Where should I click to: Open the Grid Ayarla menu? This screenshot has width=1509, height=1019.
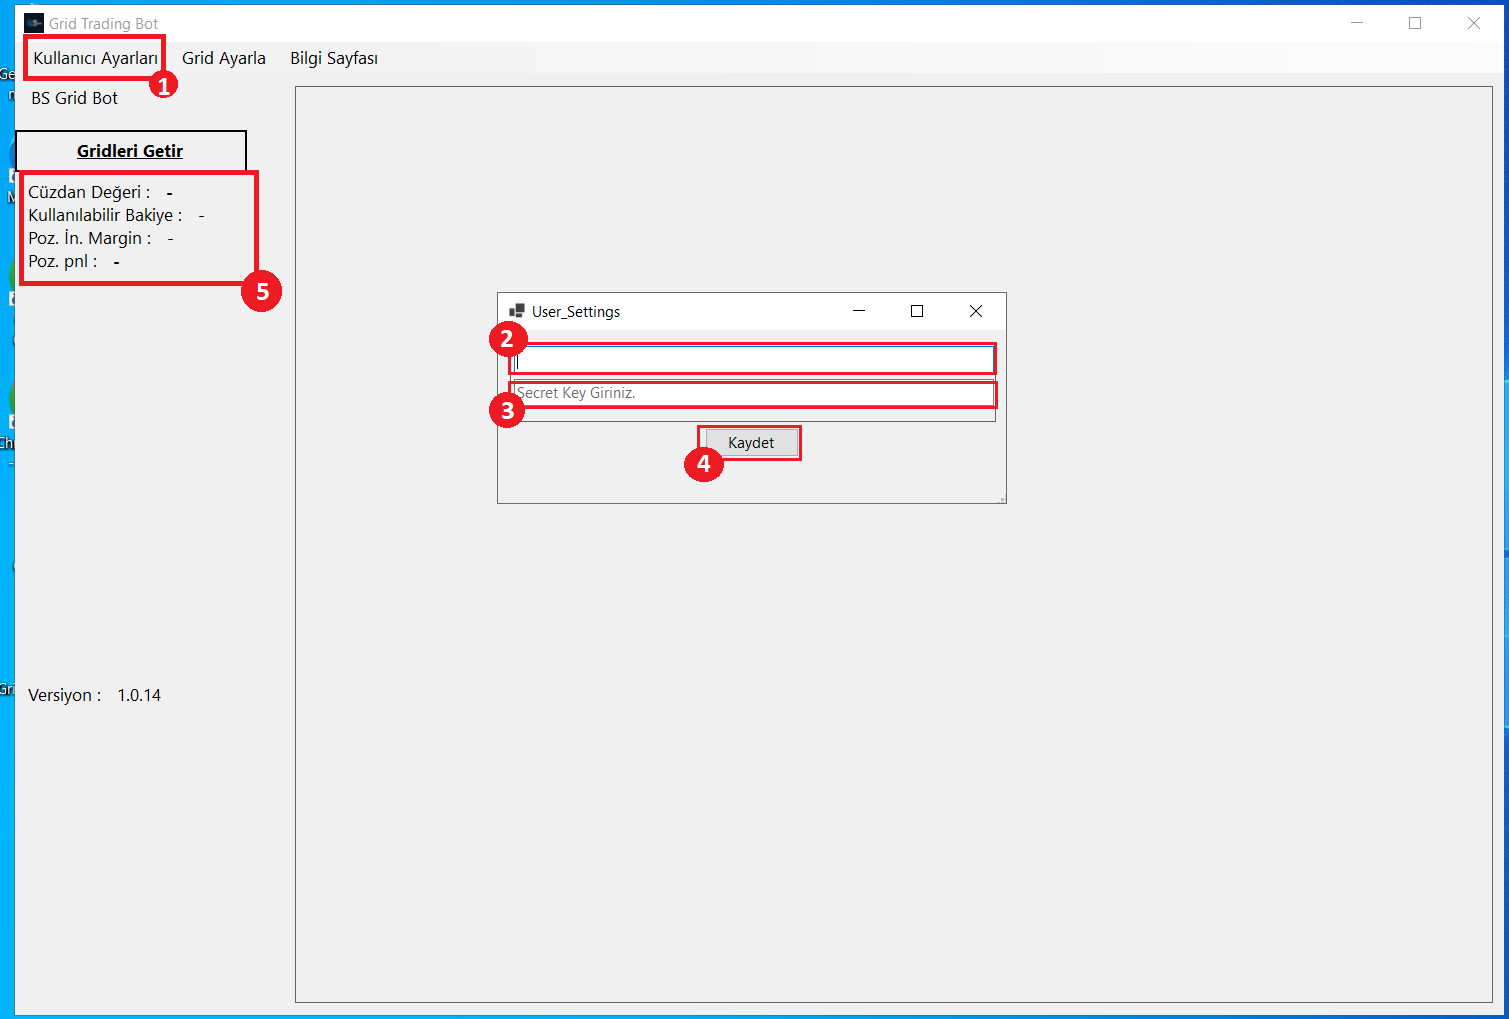tap(223, 58)
